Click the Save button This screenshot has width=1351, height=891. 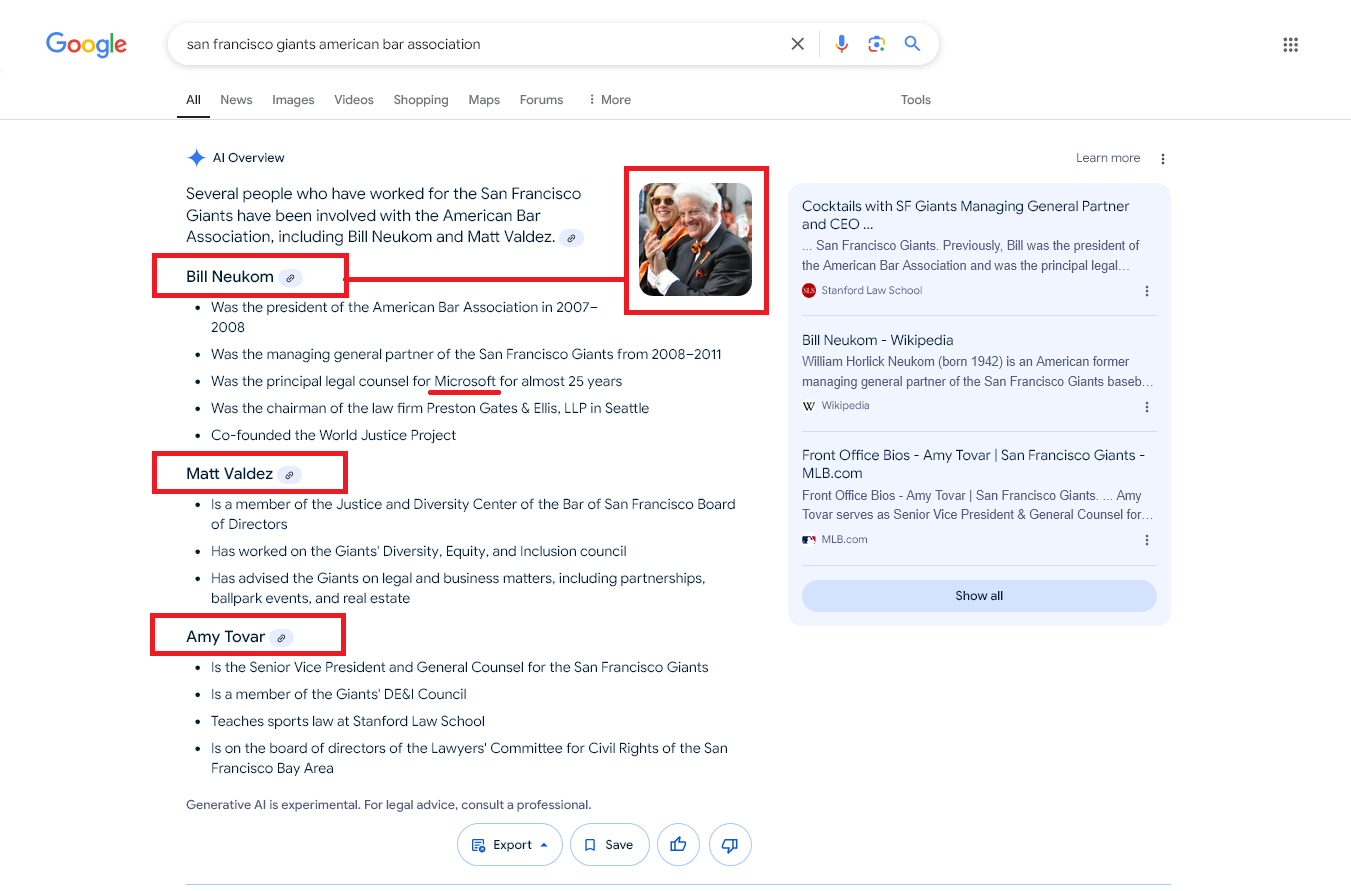(609, 845)
